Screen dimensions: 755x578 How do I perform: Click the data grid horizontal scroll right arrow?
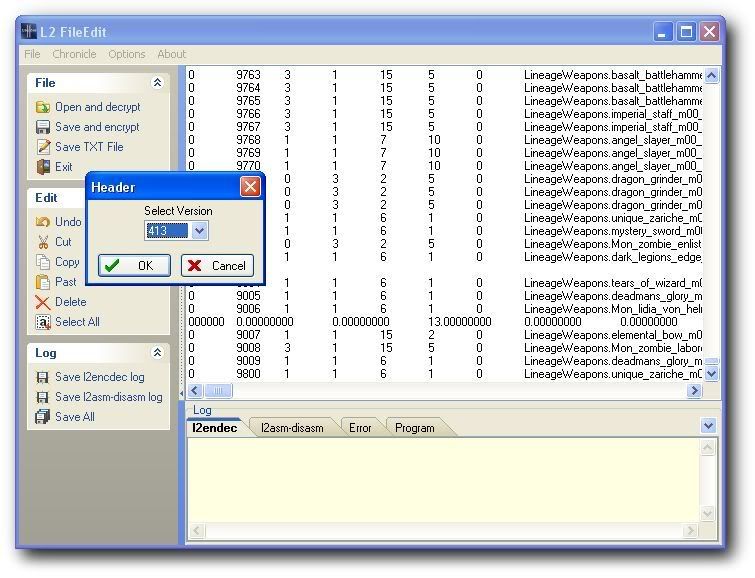pyautogui.click(x=694, y=391)
